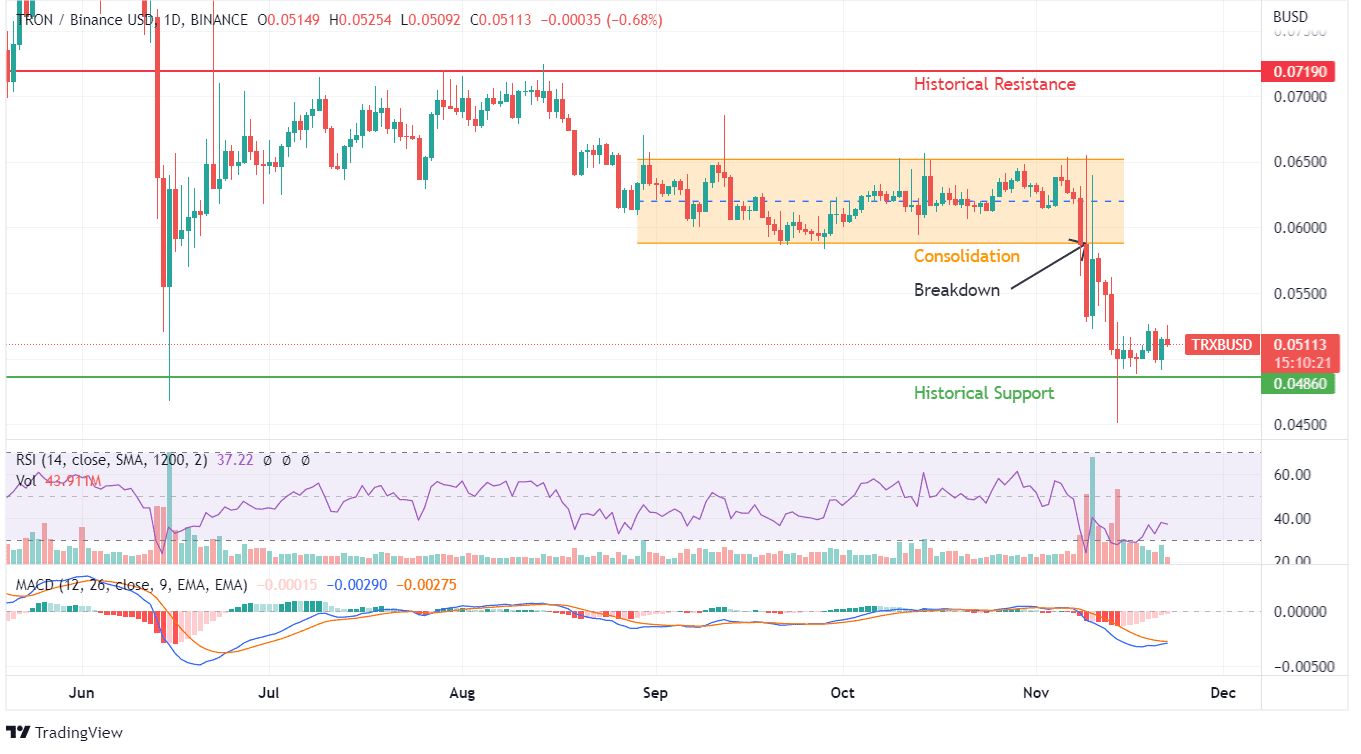1361x754 pixels.
Task: Click the 40.00 RSI axis value
Action: [x=1291, y=519]
